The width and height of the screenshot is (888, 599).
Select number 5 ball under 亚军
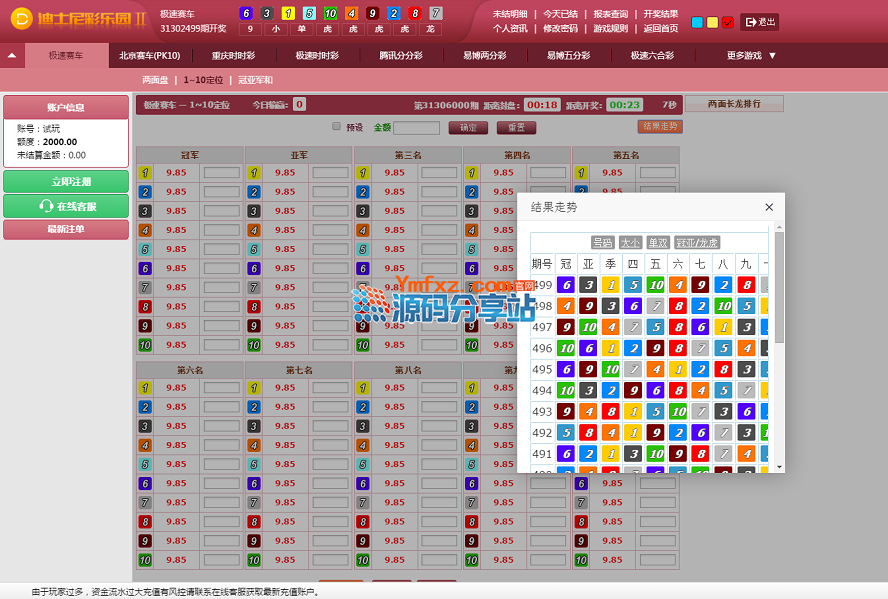point(253,249)
